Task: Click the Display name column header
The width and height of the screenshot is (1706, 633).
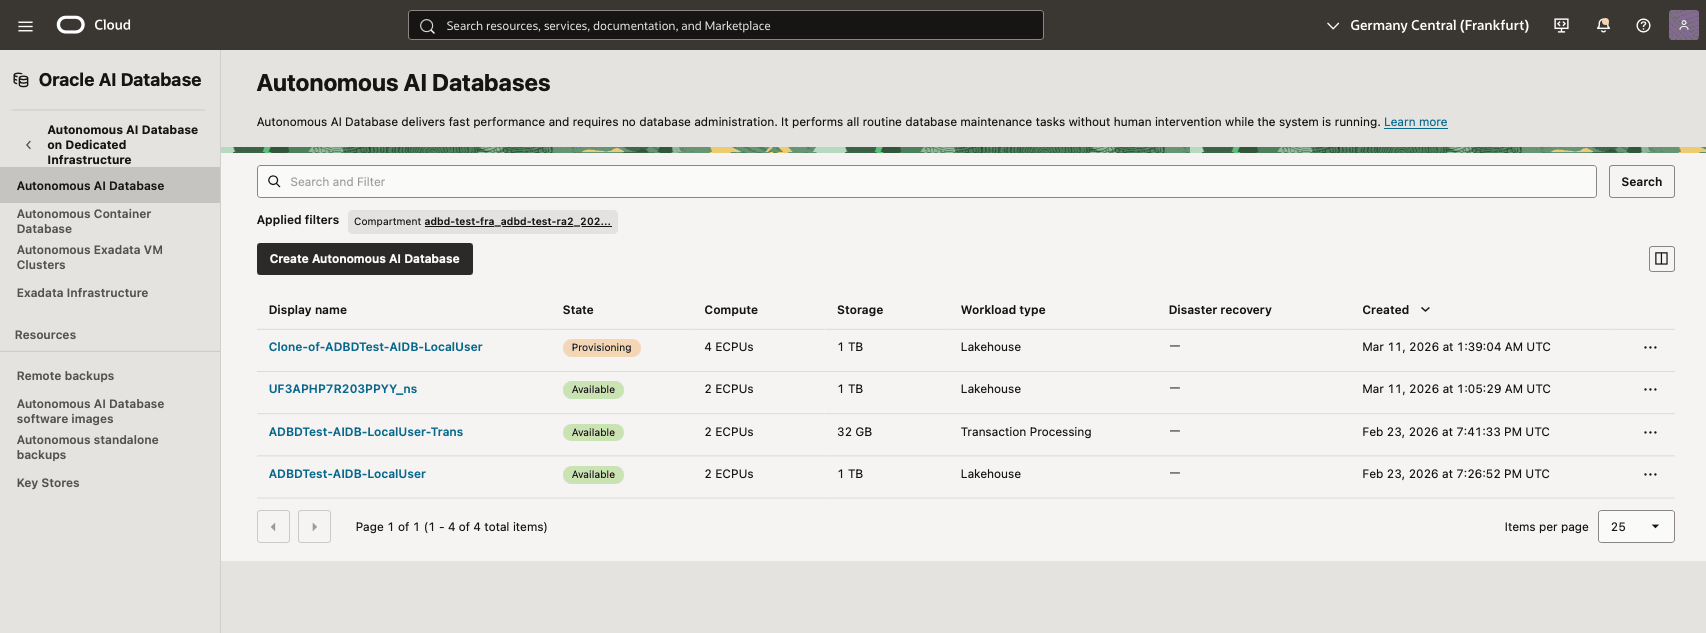Action: pyautogui.click(x=308, y=310)
